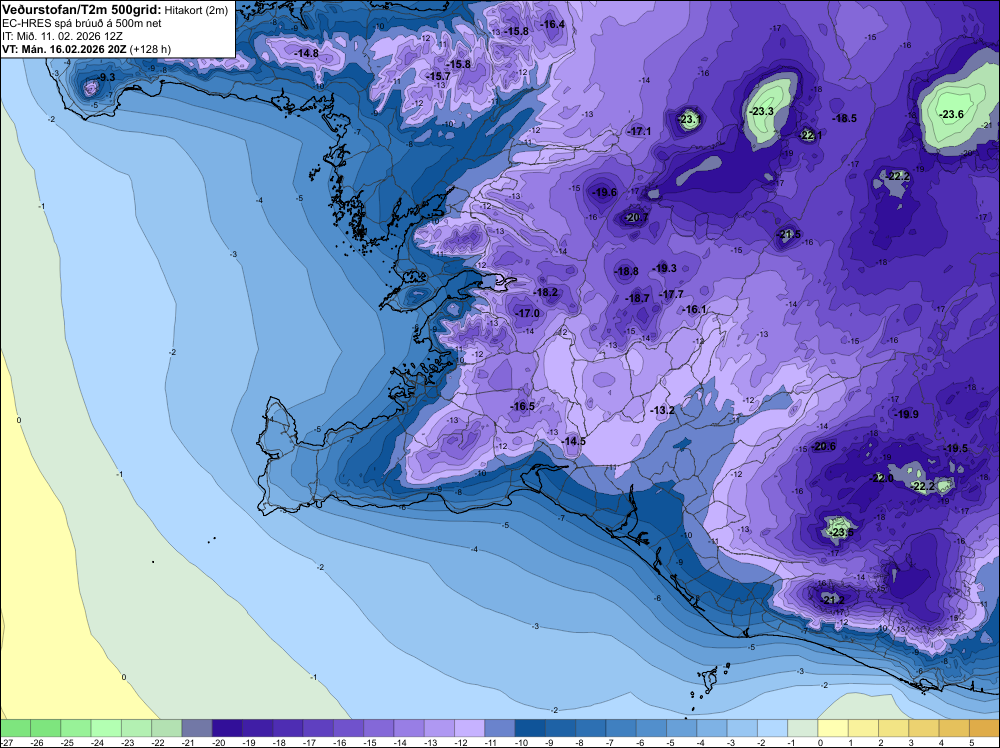Viewport: 1000px width, 748px height.
Task: Click the -22.0 temperature value
Action: click(x=882, y=478)
